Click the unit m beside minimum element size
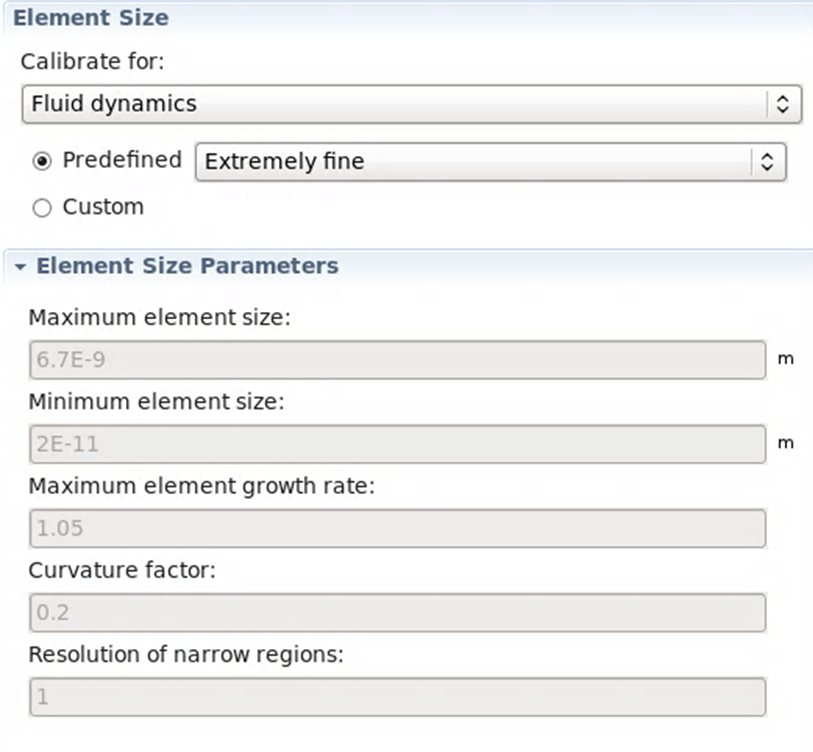This screenshot has width=813, height=752. (x=786, y=443)
